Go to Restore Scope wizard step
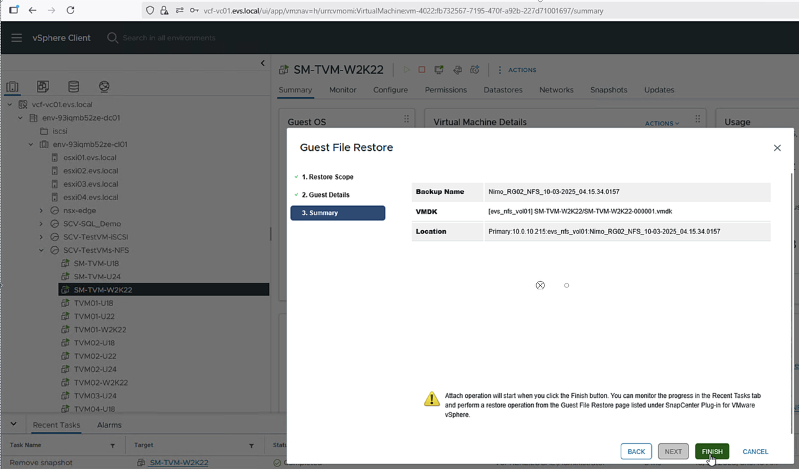 [327, 176]
